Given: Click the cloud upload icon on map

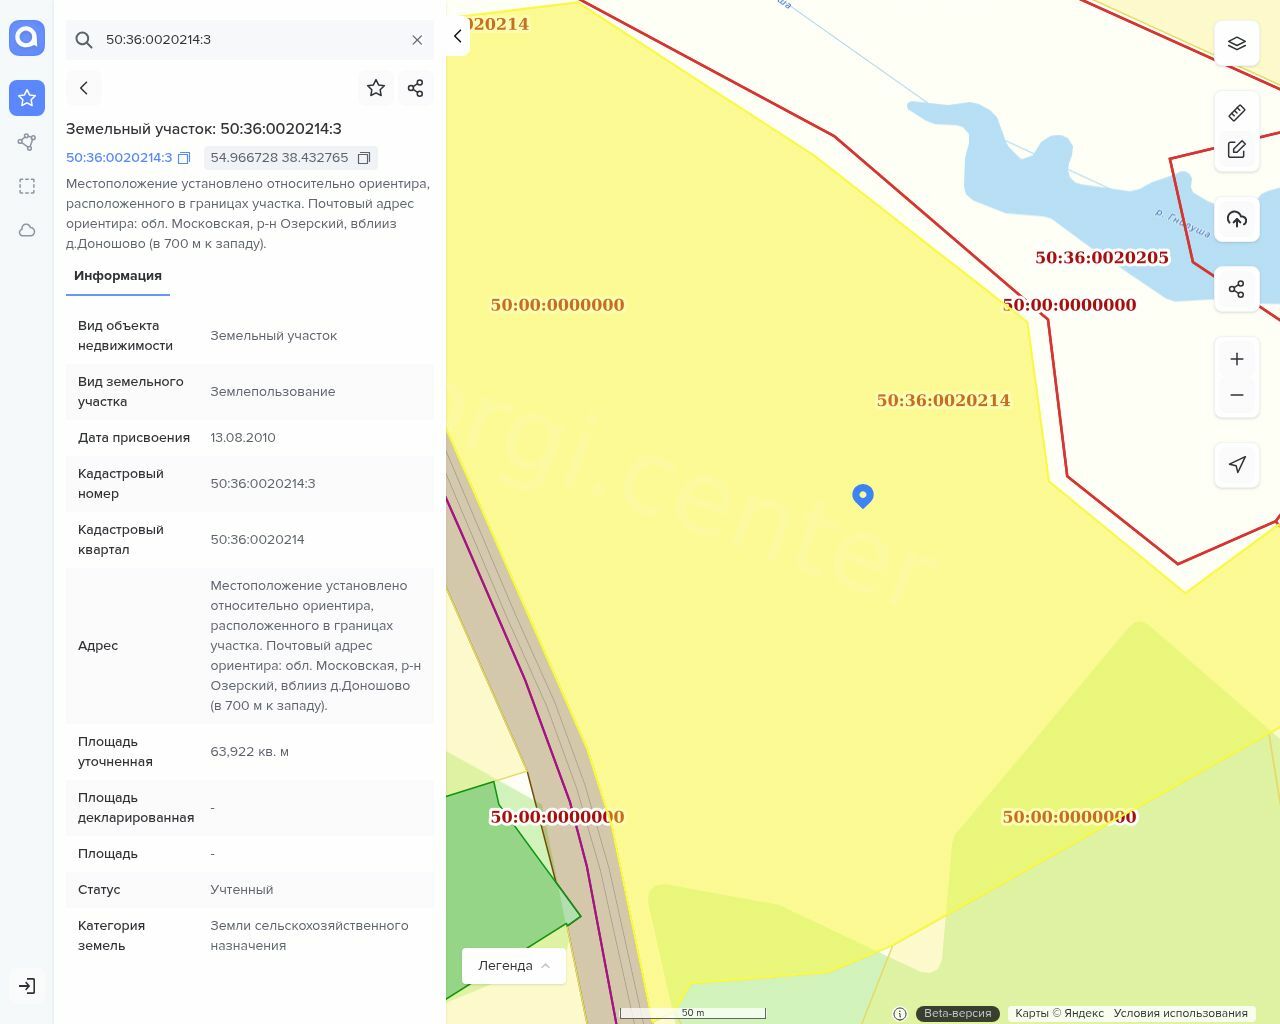Looking at the screenshot, I should [x=1236, y=219].
